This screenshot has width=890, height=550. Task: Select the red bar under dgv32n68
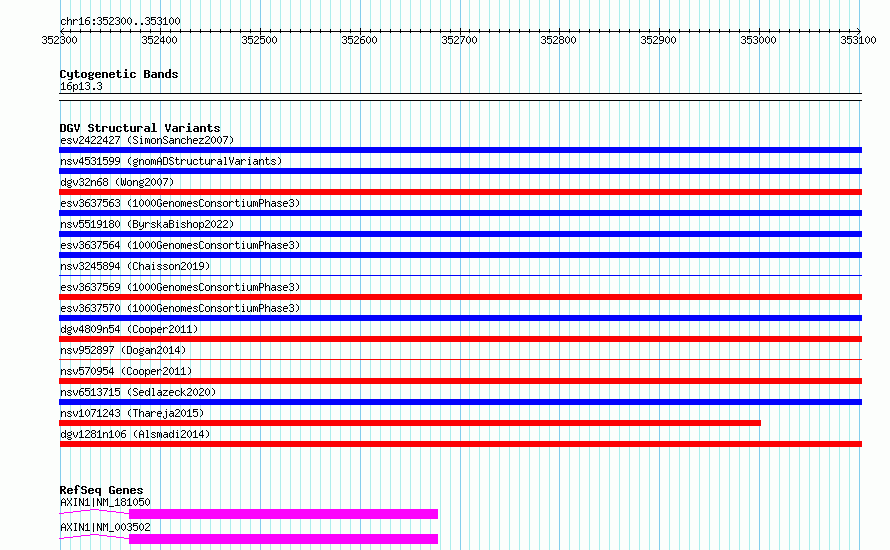(x=460, y=192)
